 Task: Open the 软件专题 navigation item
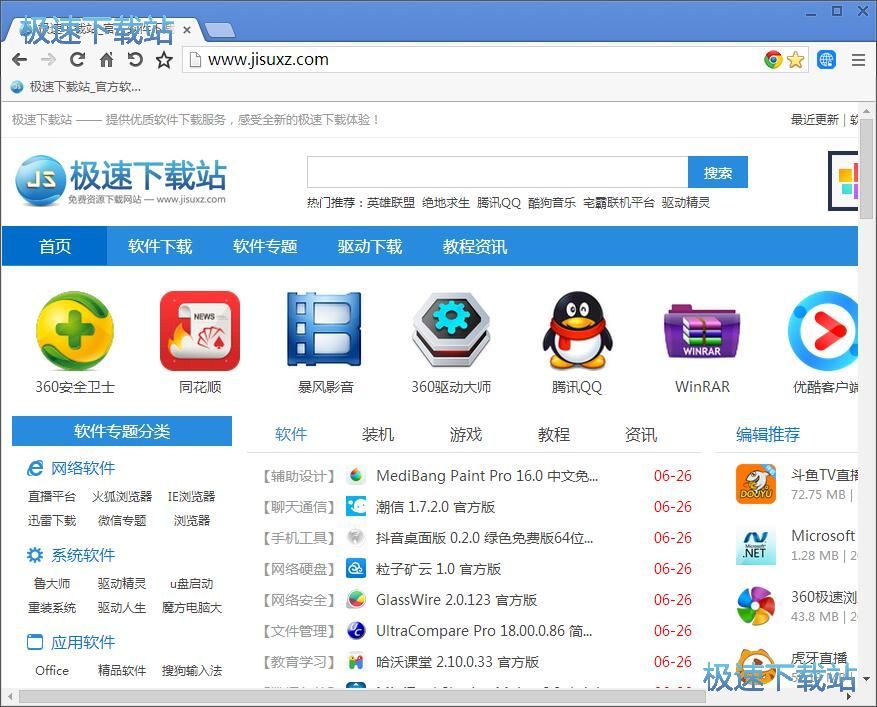[x=265, y=246]
